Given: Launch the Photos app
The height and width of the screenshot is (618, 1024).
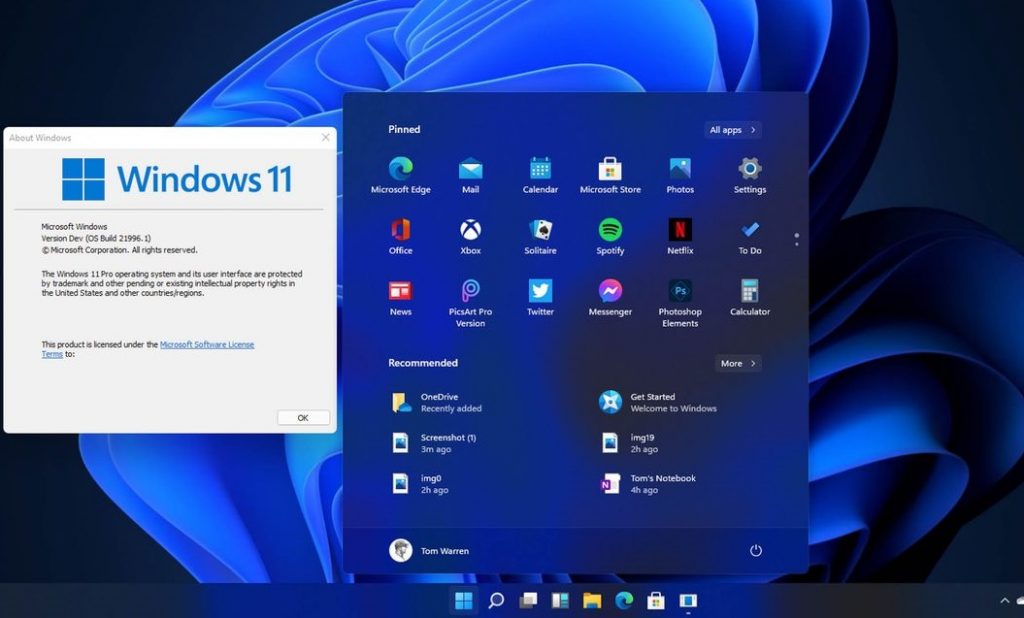Looking at the screenshot, I should pos(680,175).
